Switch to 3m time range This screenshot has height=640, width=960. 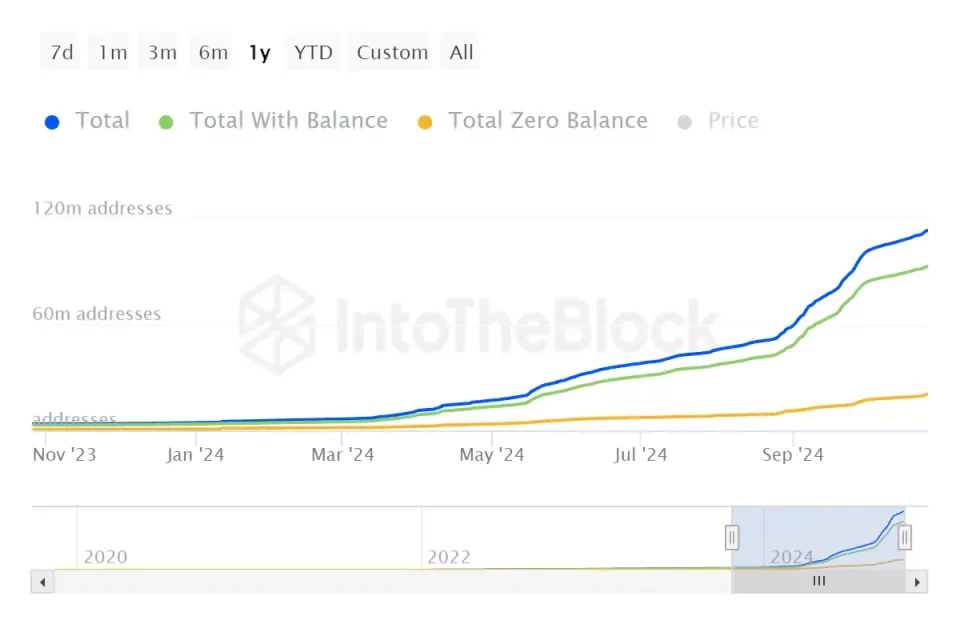click(162, 53)
